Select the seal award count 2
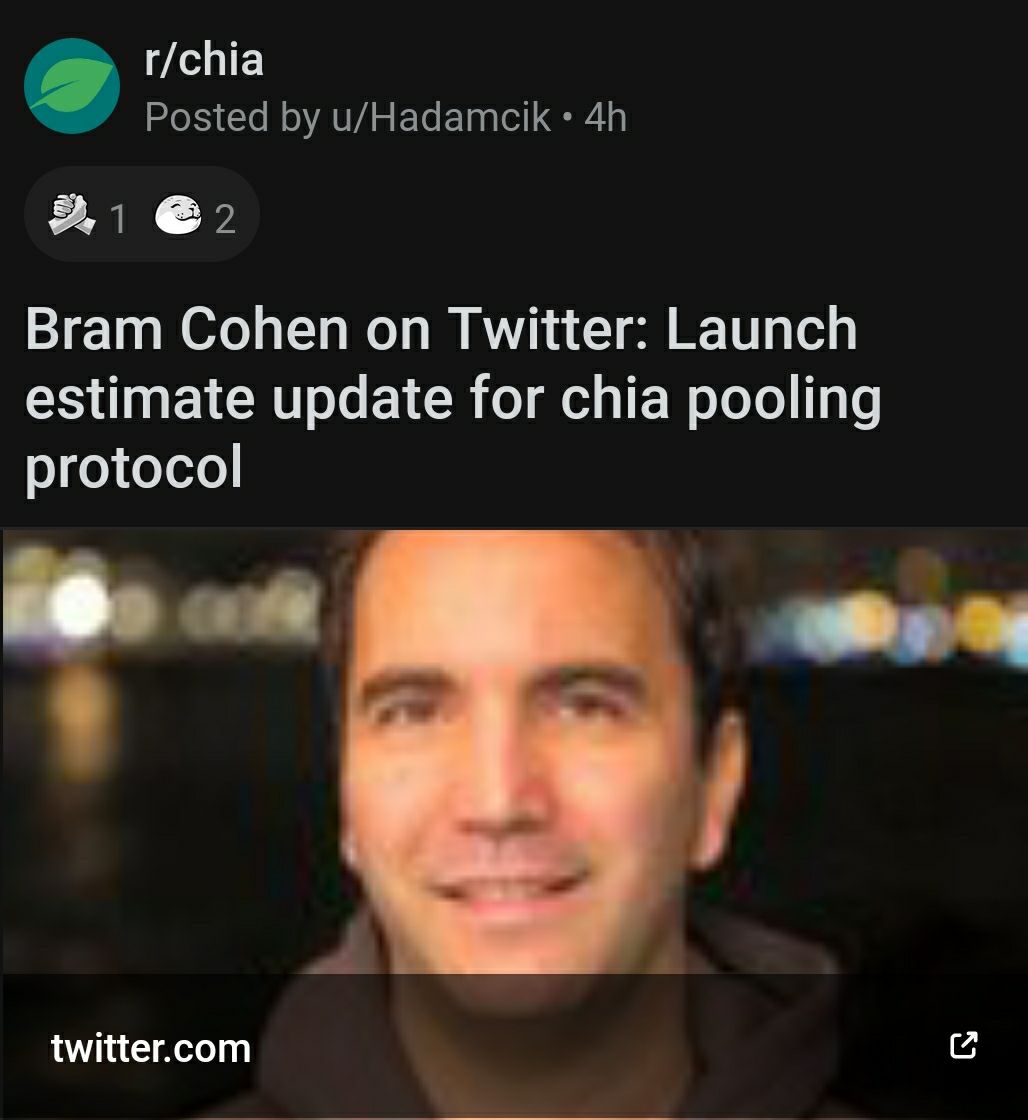 pos(225,219)
